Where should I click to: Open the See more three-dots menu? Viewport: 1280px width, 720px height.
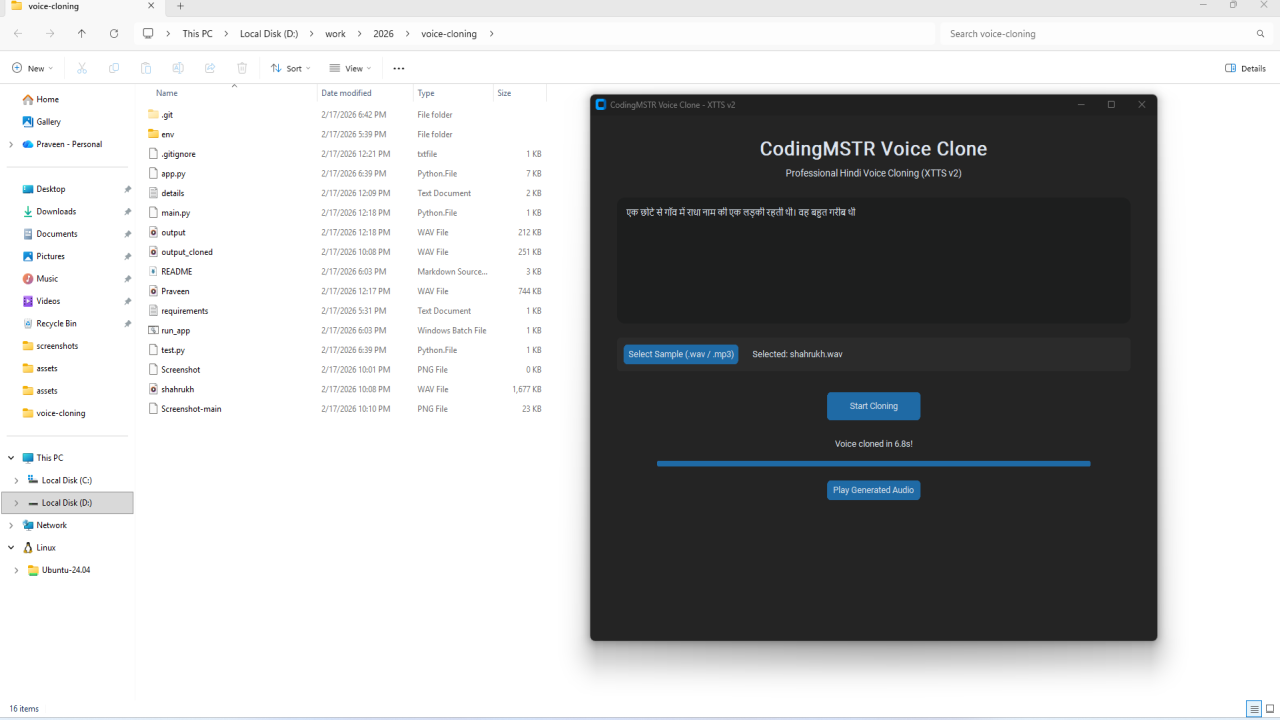coord(399,68)
